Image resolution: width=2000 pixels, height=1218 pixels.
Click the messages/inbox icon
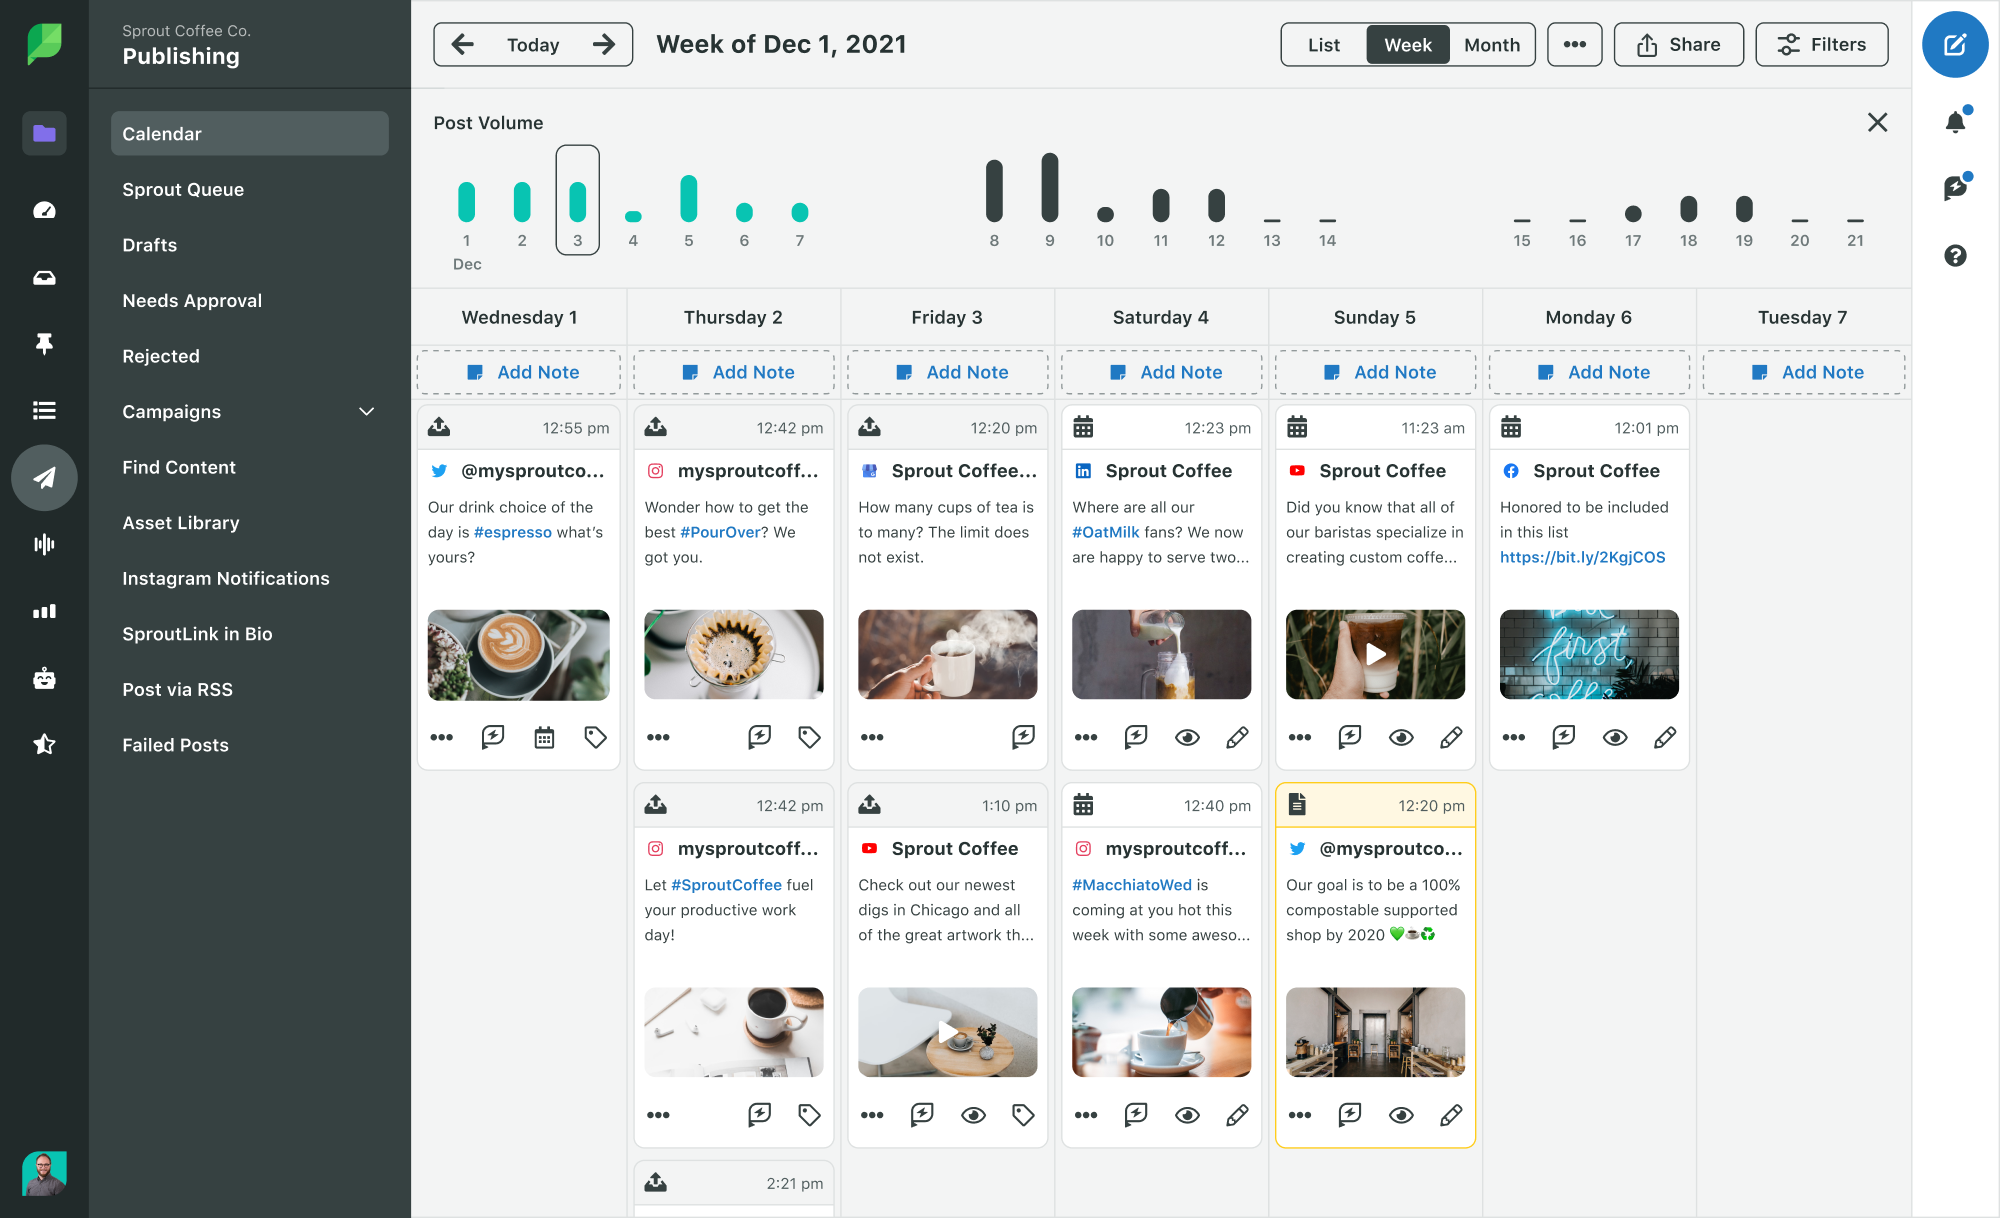(41, 277)
